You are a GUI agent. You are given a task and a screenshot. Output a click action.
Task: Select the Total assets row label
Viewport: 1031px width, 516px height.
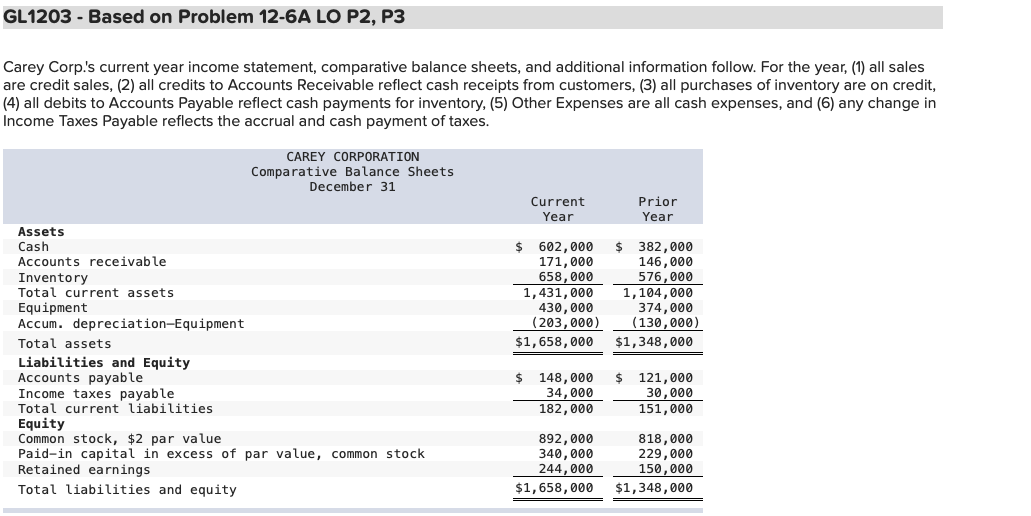tap(64, 343)
